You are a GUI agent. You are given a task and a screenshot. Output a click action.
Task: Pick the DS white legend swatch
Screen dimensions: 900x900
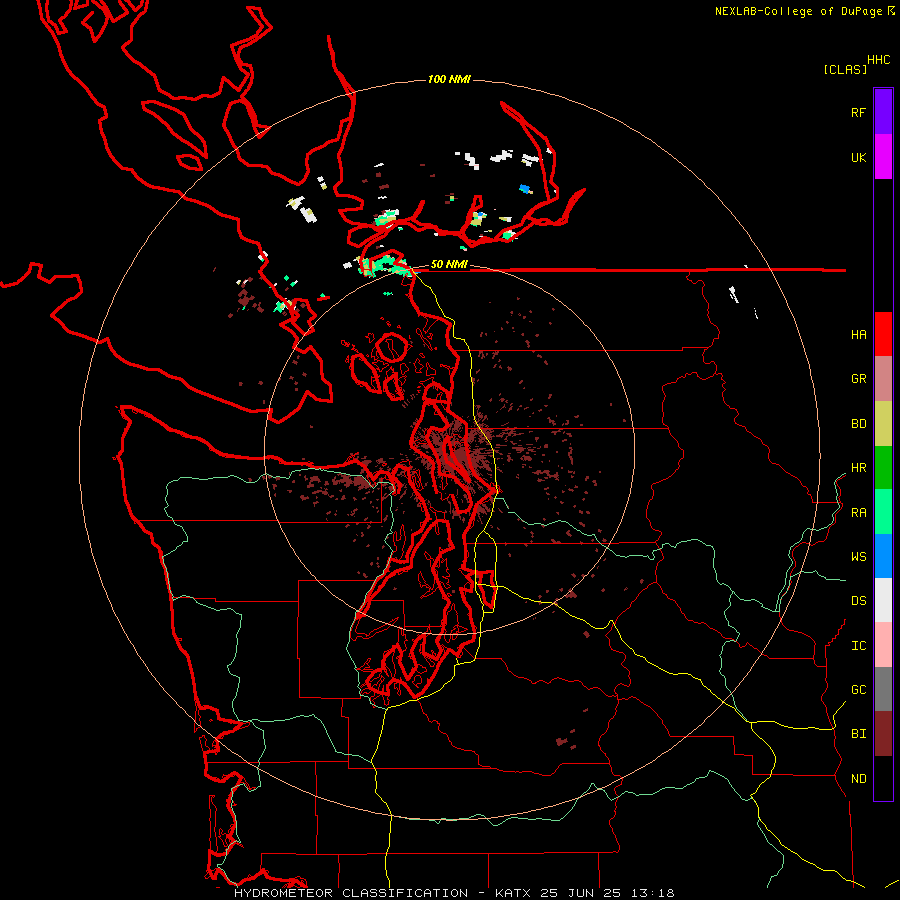(883, 600)
